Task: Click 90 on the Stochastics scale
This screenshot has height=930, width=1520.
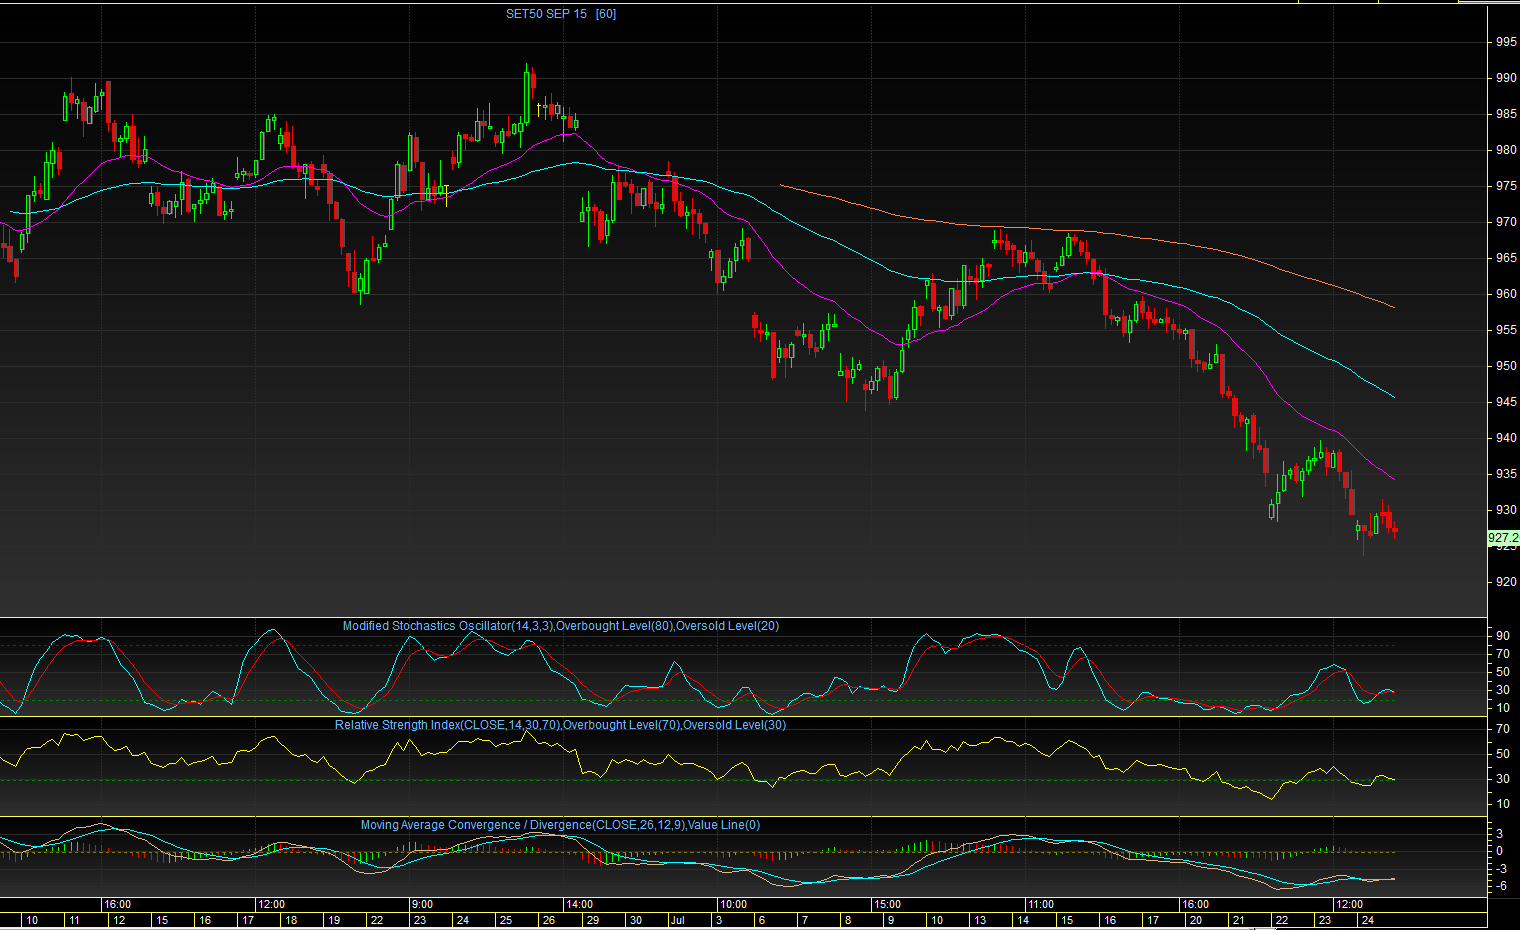Action: pos(1503,636)
